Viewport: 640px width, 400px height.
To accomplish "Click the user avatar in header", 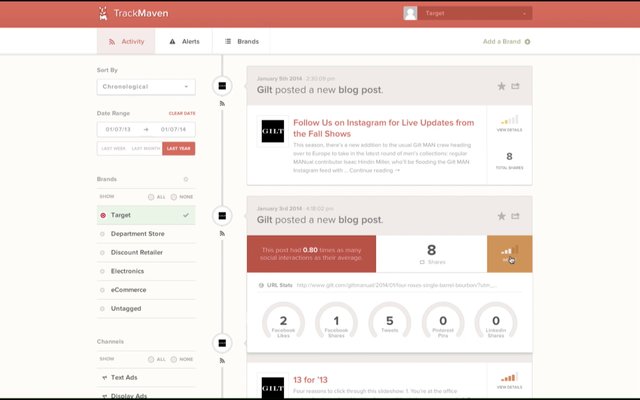I will click(410, 13).
